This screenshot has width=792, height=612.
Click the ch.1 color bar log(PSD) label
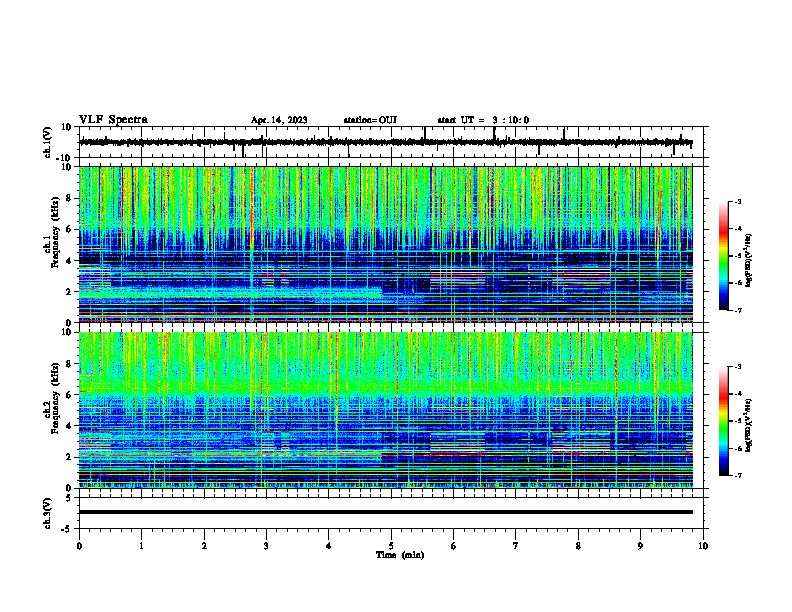coord(748,260)
